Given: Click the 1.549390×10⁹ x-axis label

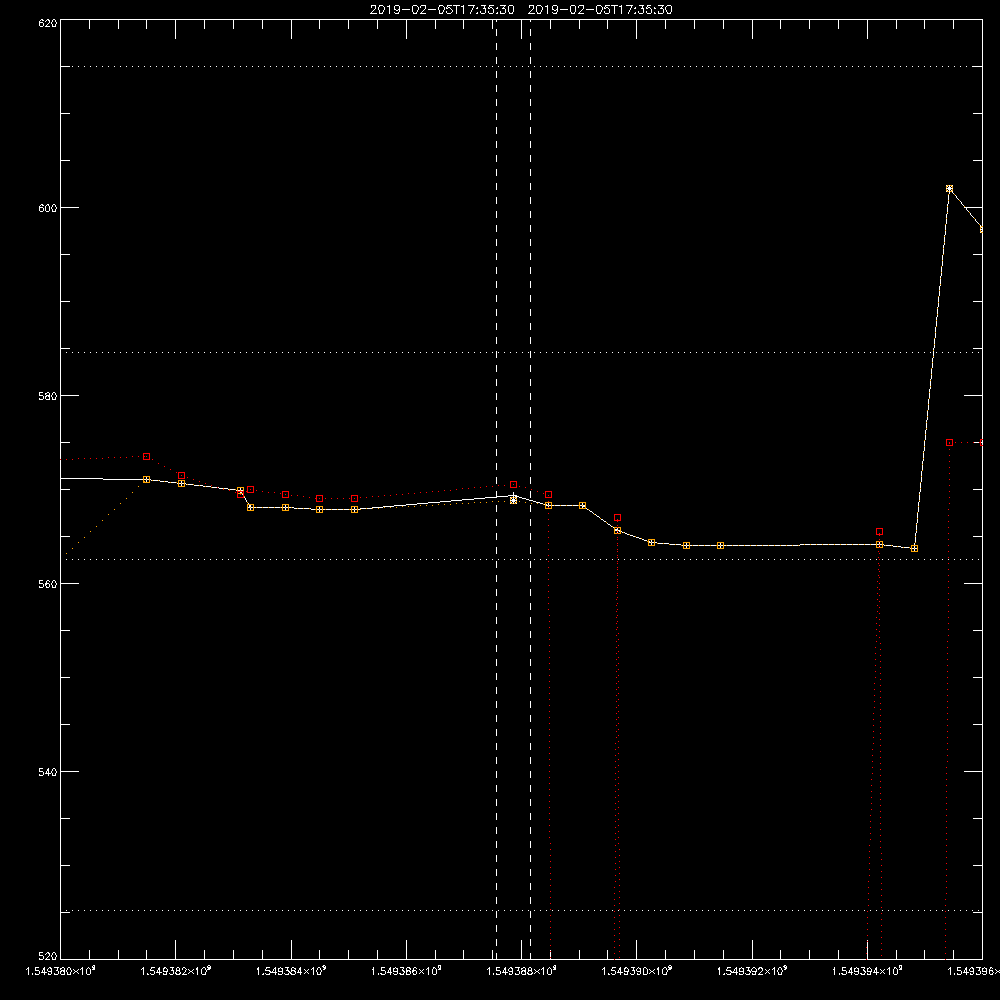Looking at the screenshot, I should 637,971.
